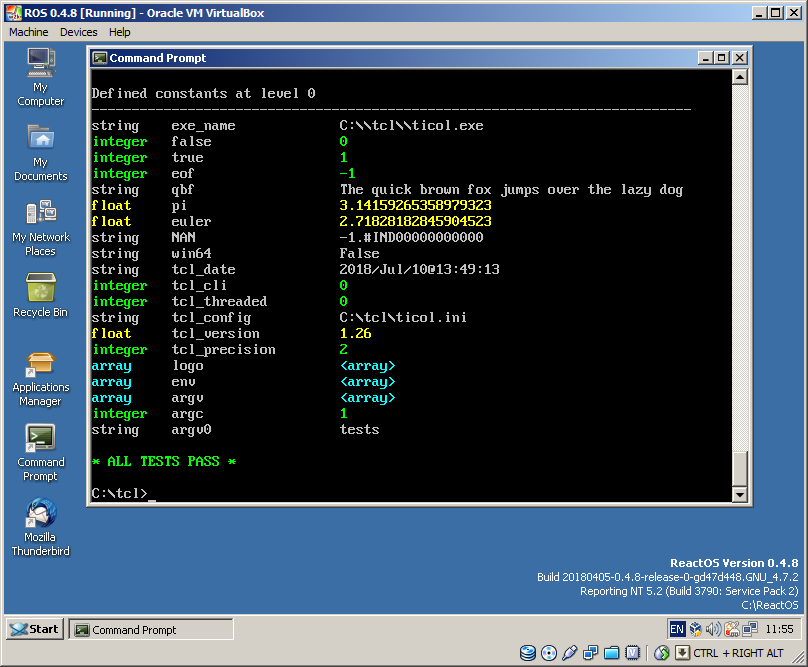Minimize the VirtualBox window
Viewport: 808px width, 667px height.
pos(759,13)
